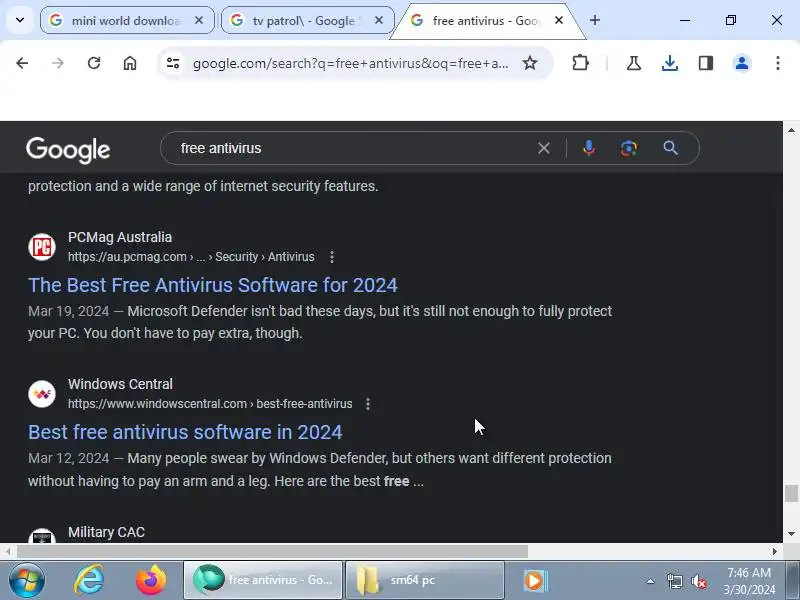The height and width of the screenshot is (600, 800).
Task: Search by voice microphone icon
Action: click(589, 148)
